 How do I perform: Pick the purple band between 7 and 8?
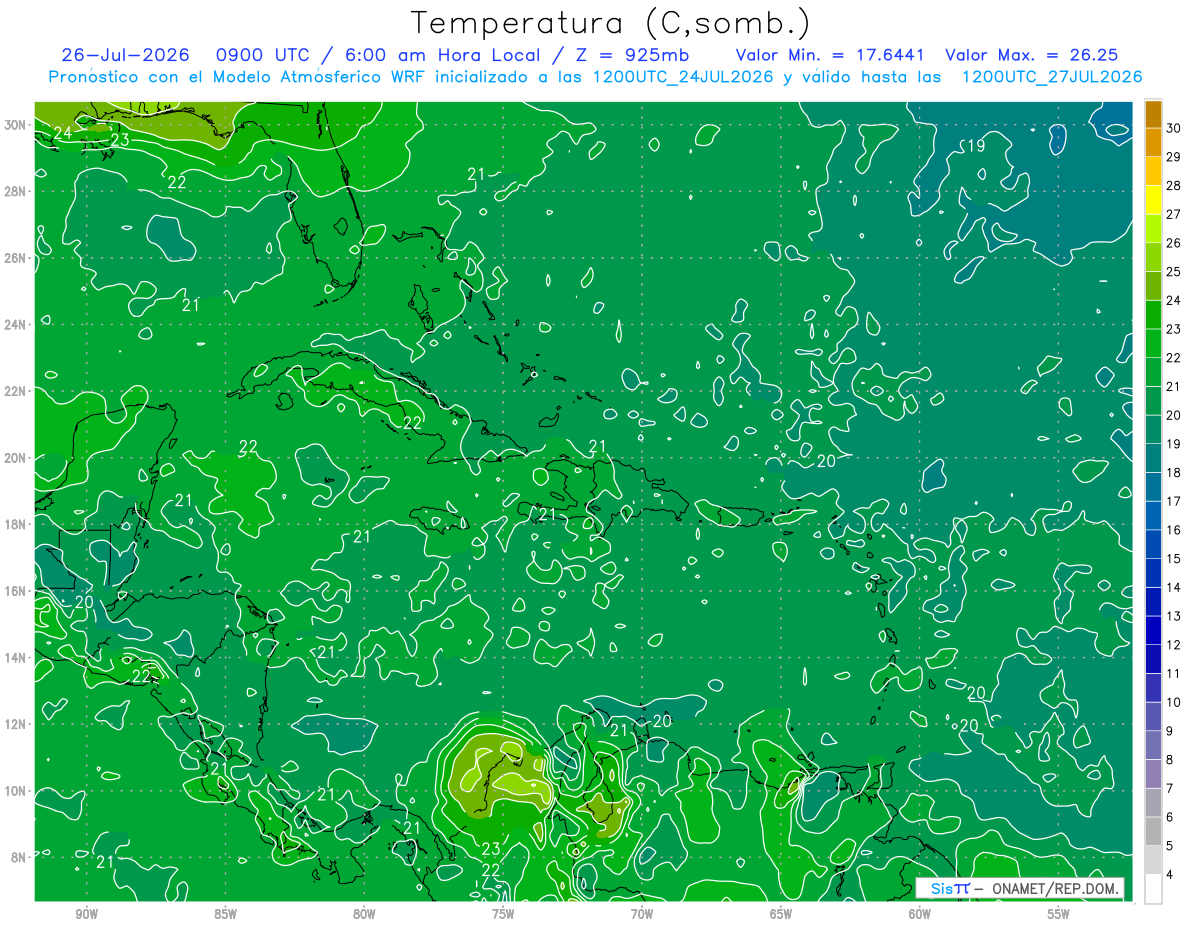click(1153, 774)
